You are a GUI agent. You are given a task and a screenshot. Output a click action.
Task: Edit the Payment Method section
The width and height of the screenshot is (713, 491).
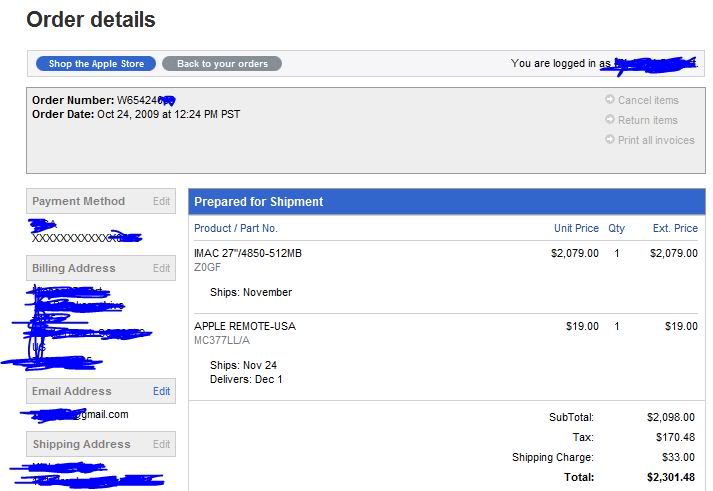coord(161,201)
